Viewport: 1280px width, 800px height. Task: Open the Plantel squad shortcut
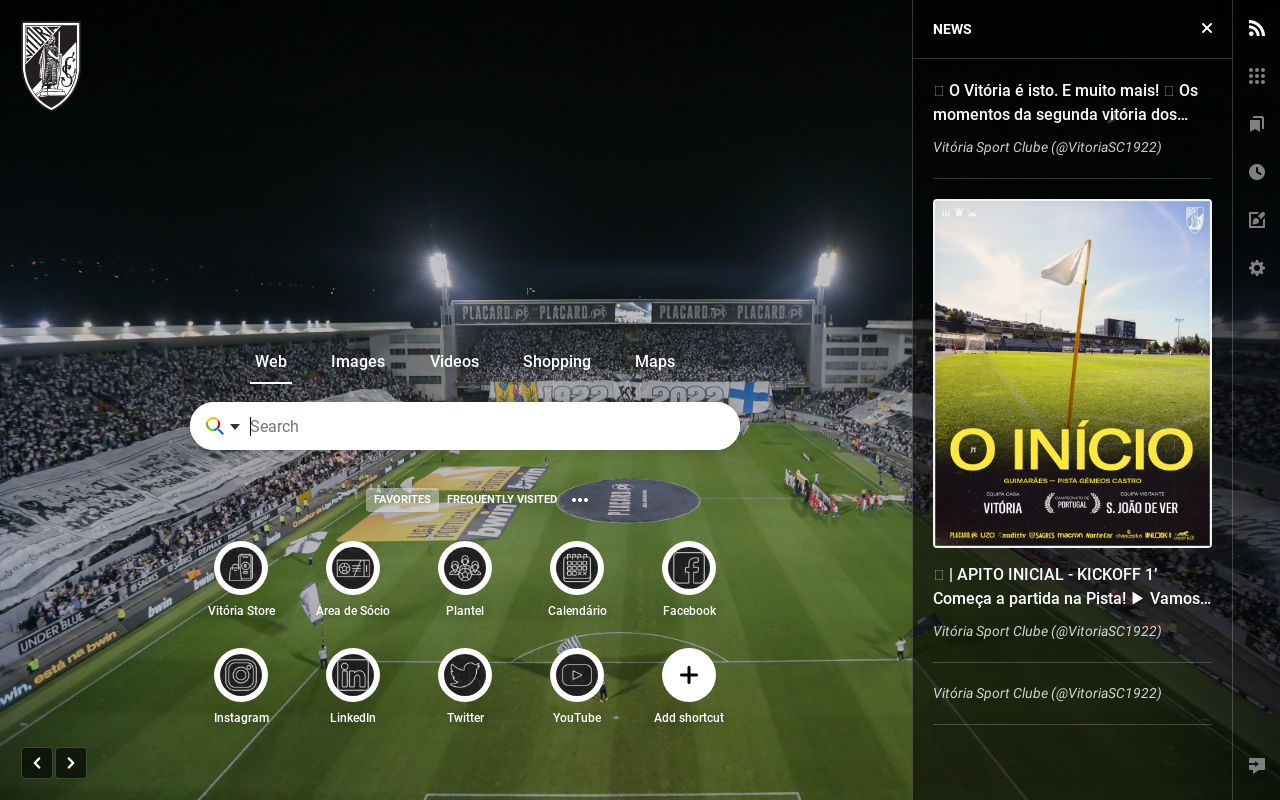pyautogui.click(x=465, y=568)
